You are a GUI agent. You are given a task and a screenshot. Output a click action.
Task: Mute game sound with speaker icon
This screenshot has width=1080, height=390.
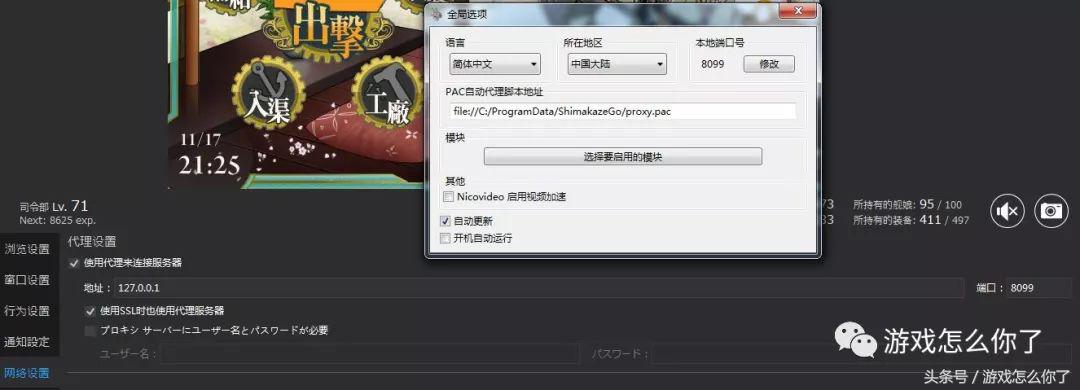[1008, 211]
